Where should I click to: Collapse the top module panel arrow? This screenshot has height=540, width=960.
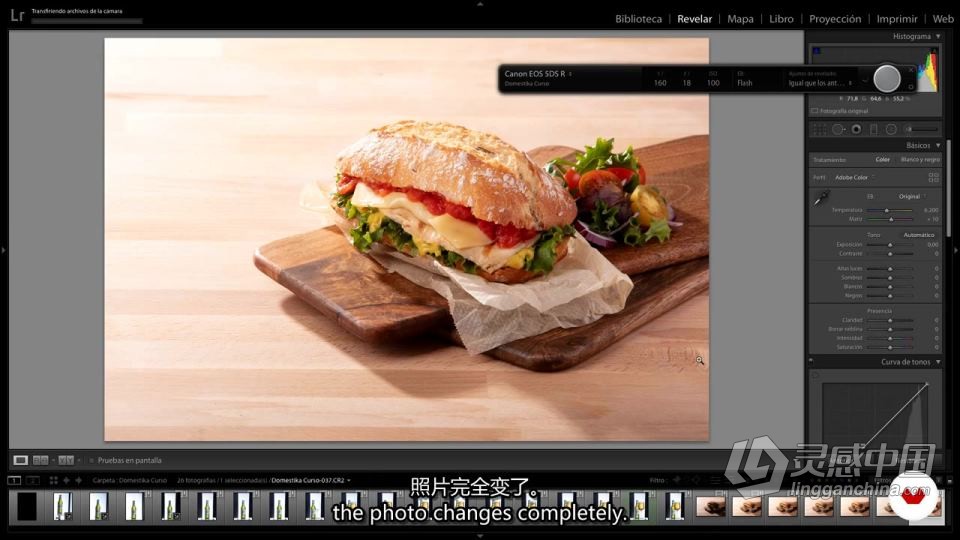(x=480, y=4)
